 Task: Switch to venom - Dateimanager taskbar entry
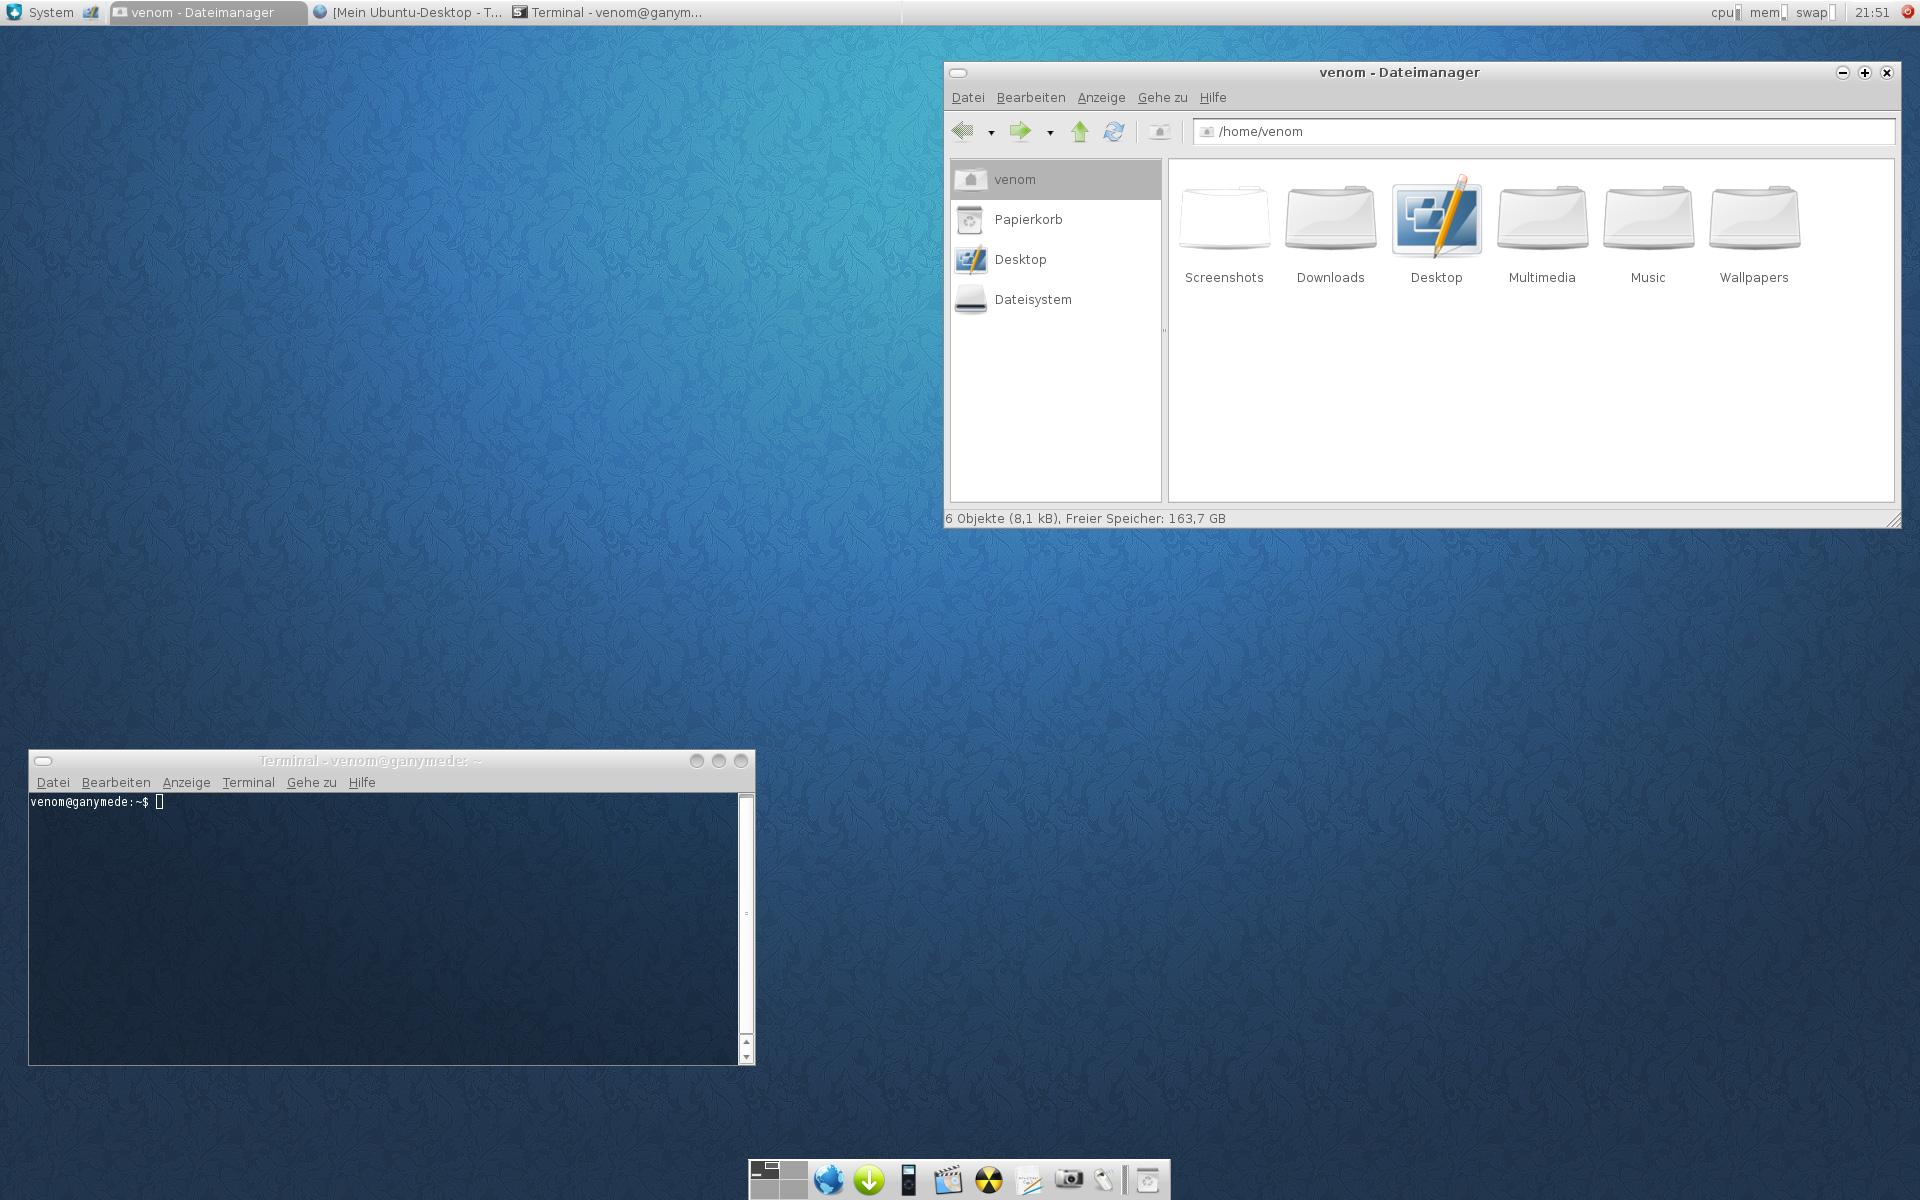[x=208, y=12]
